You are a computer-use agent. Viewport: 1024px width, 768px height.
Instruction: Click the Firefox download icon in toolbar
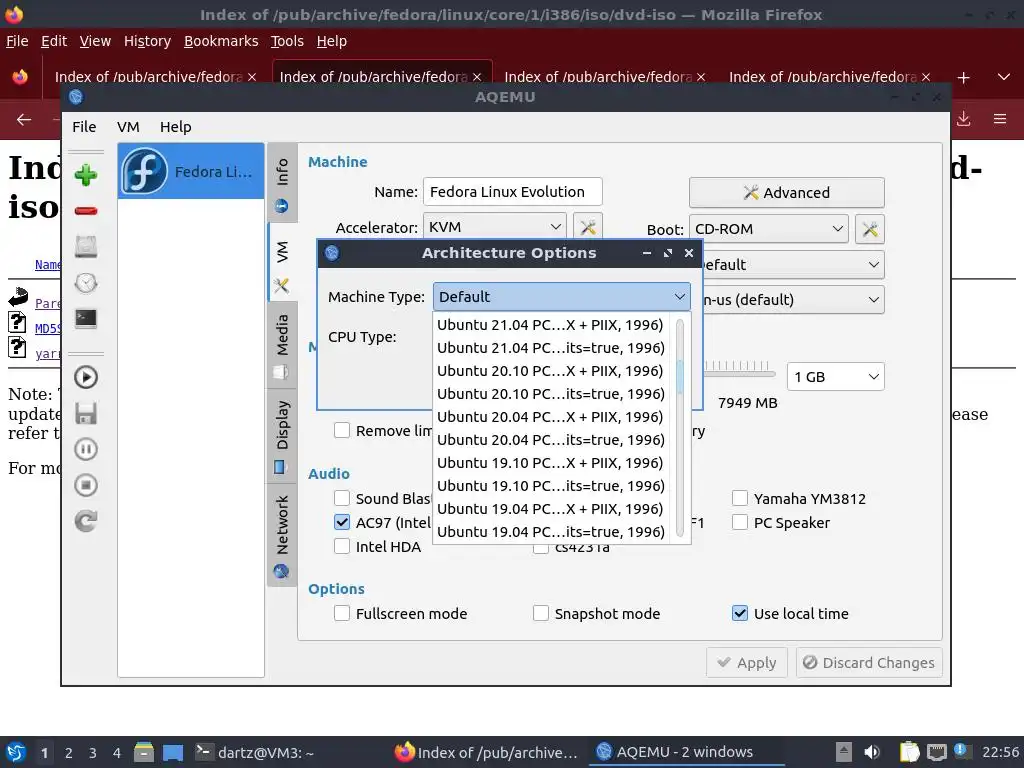(963, 120)
